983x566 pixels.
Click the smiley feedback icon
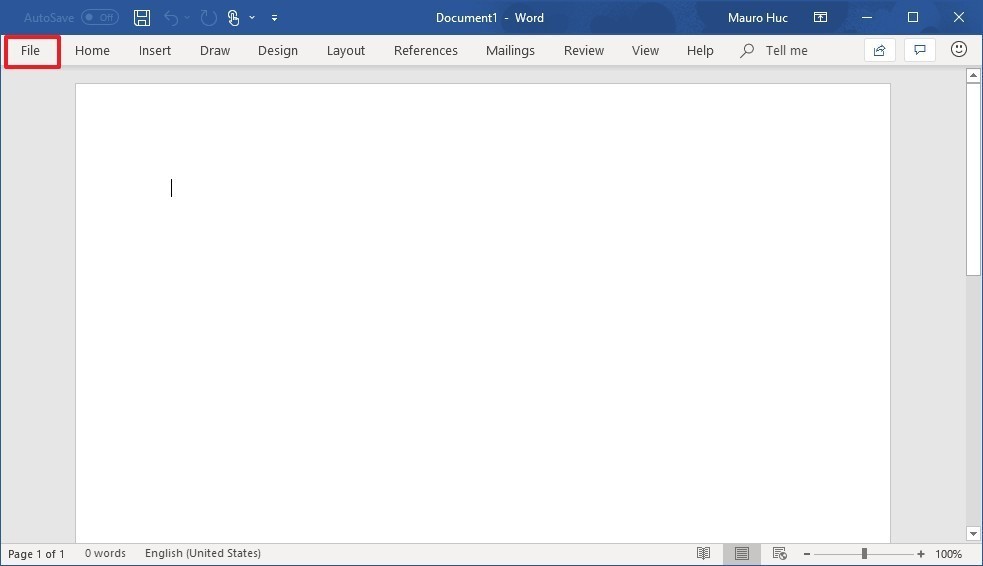tap(959, 49)
